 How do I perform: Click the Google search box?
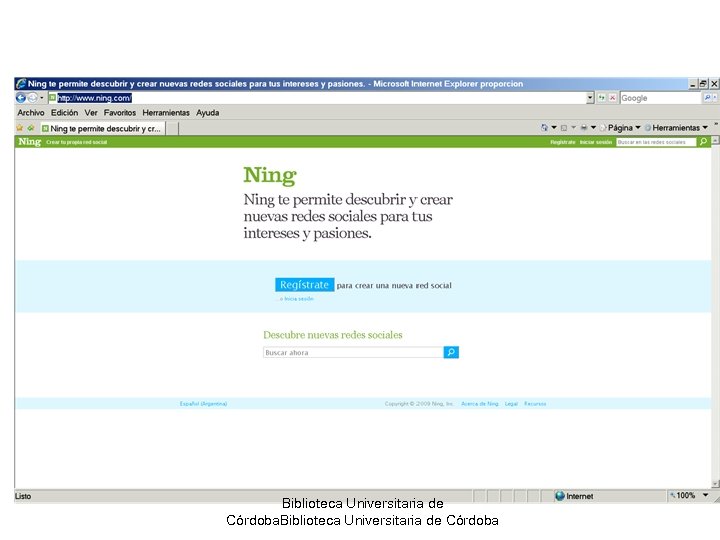coord(660,98)
